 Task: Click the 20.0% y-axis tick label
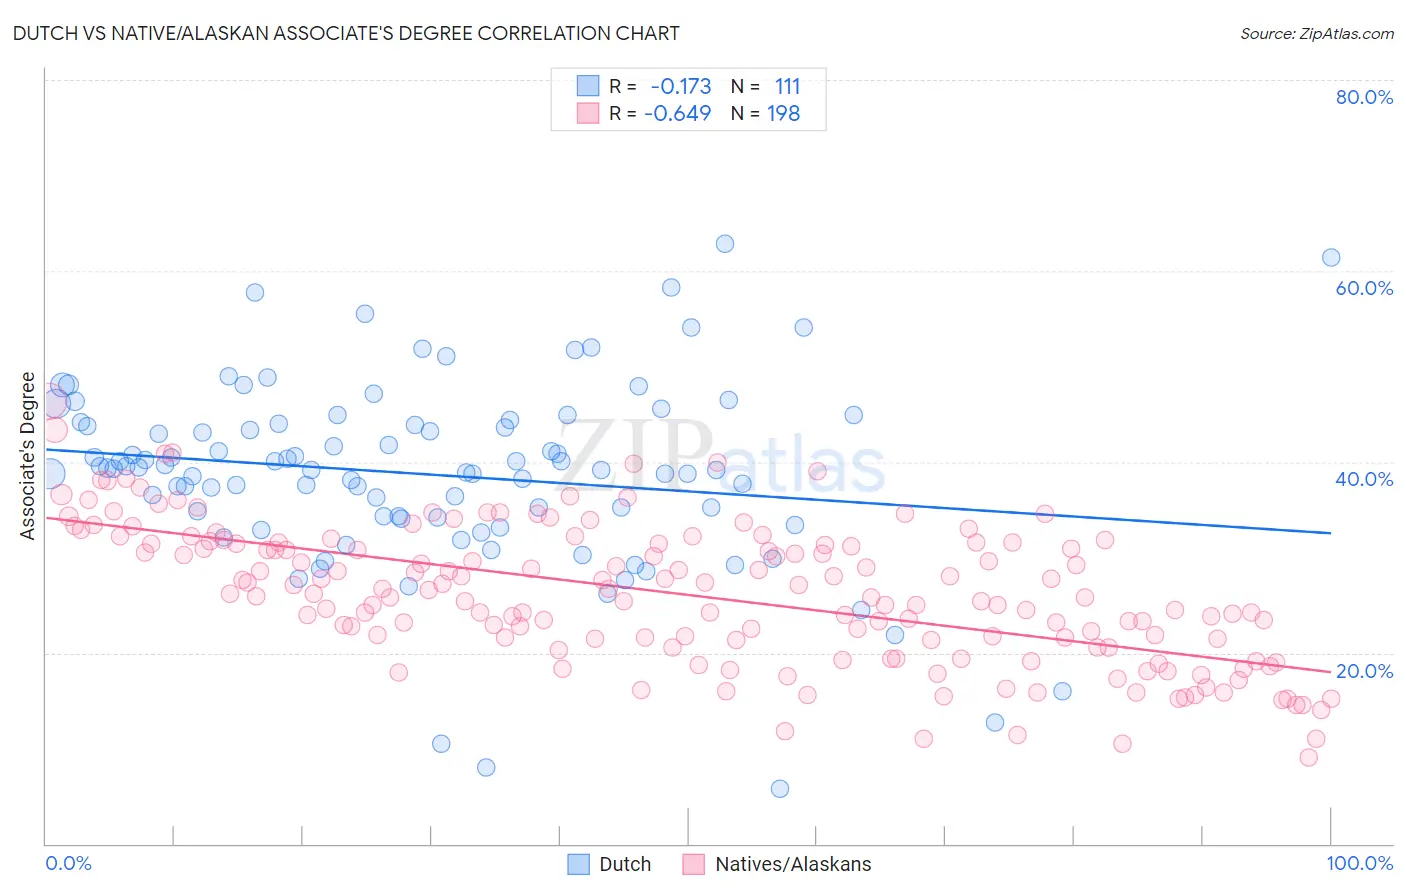coord(1364,671)
